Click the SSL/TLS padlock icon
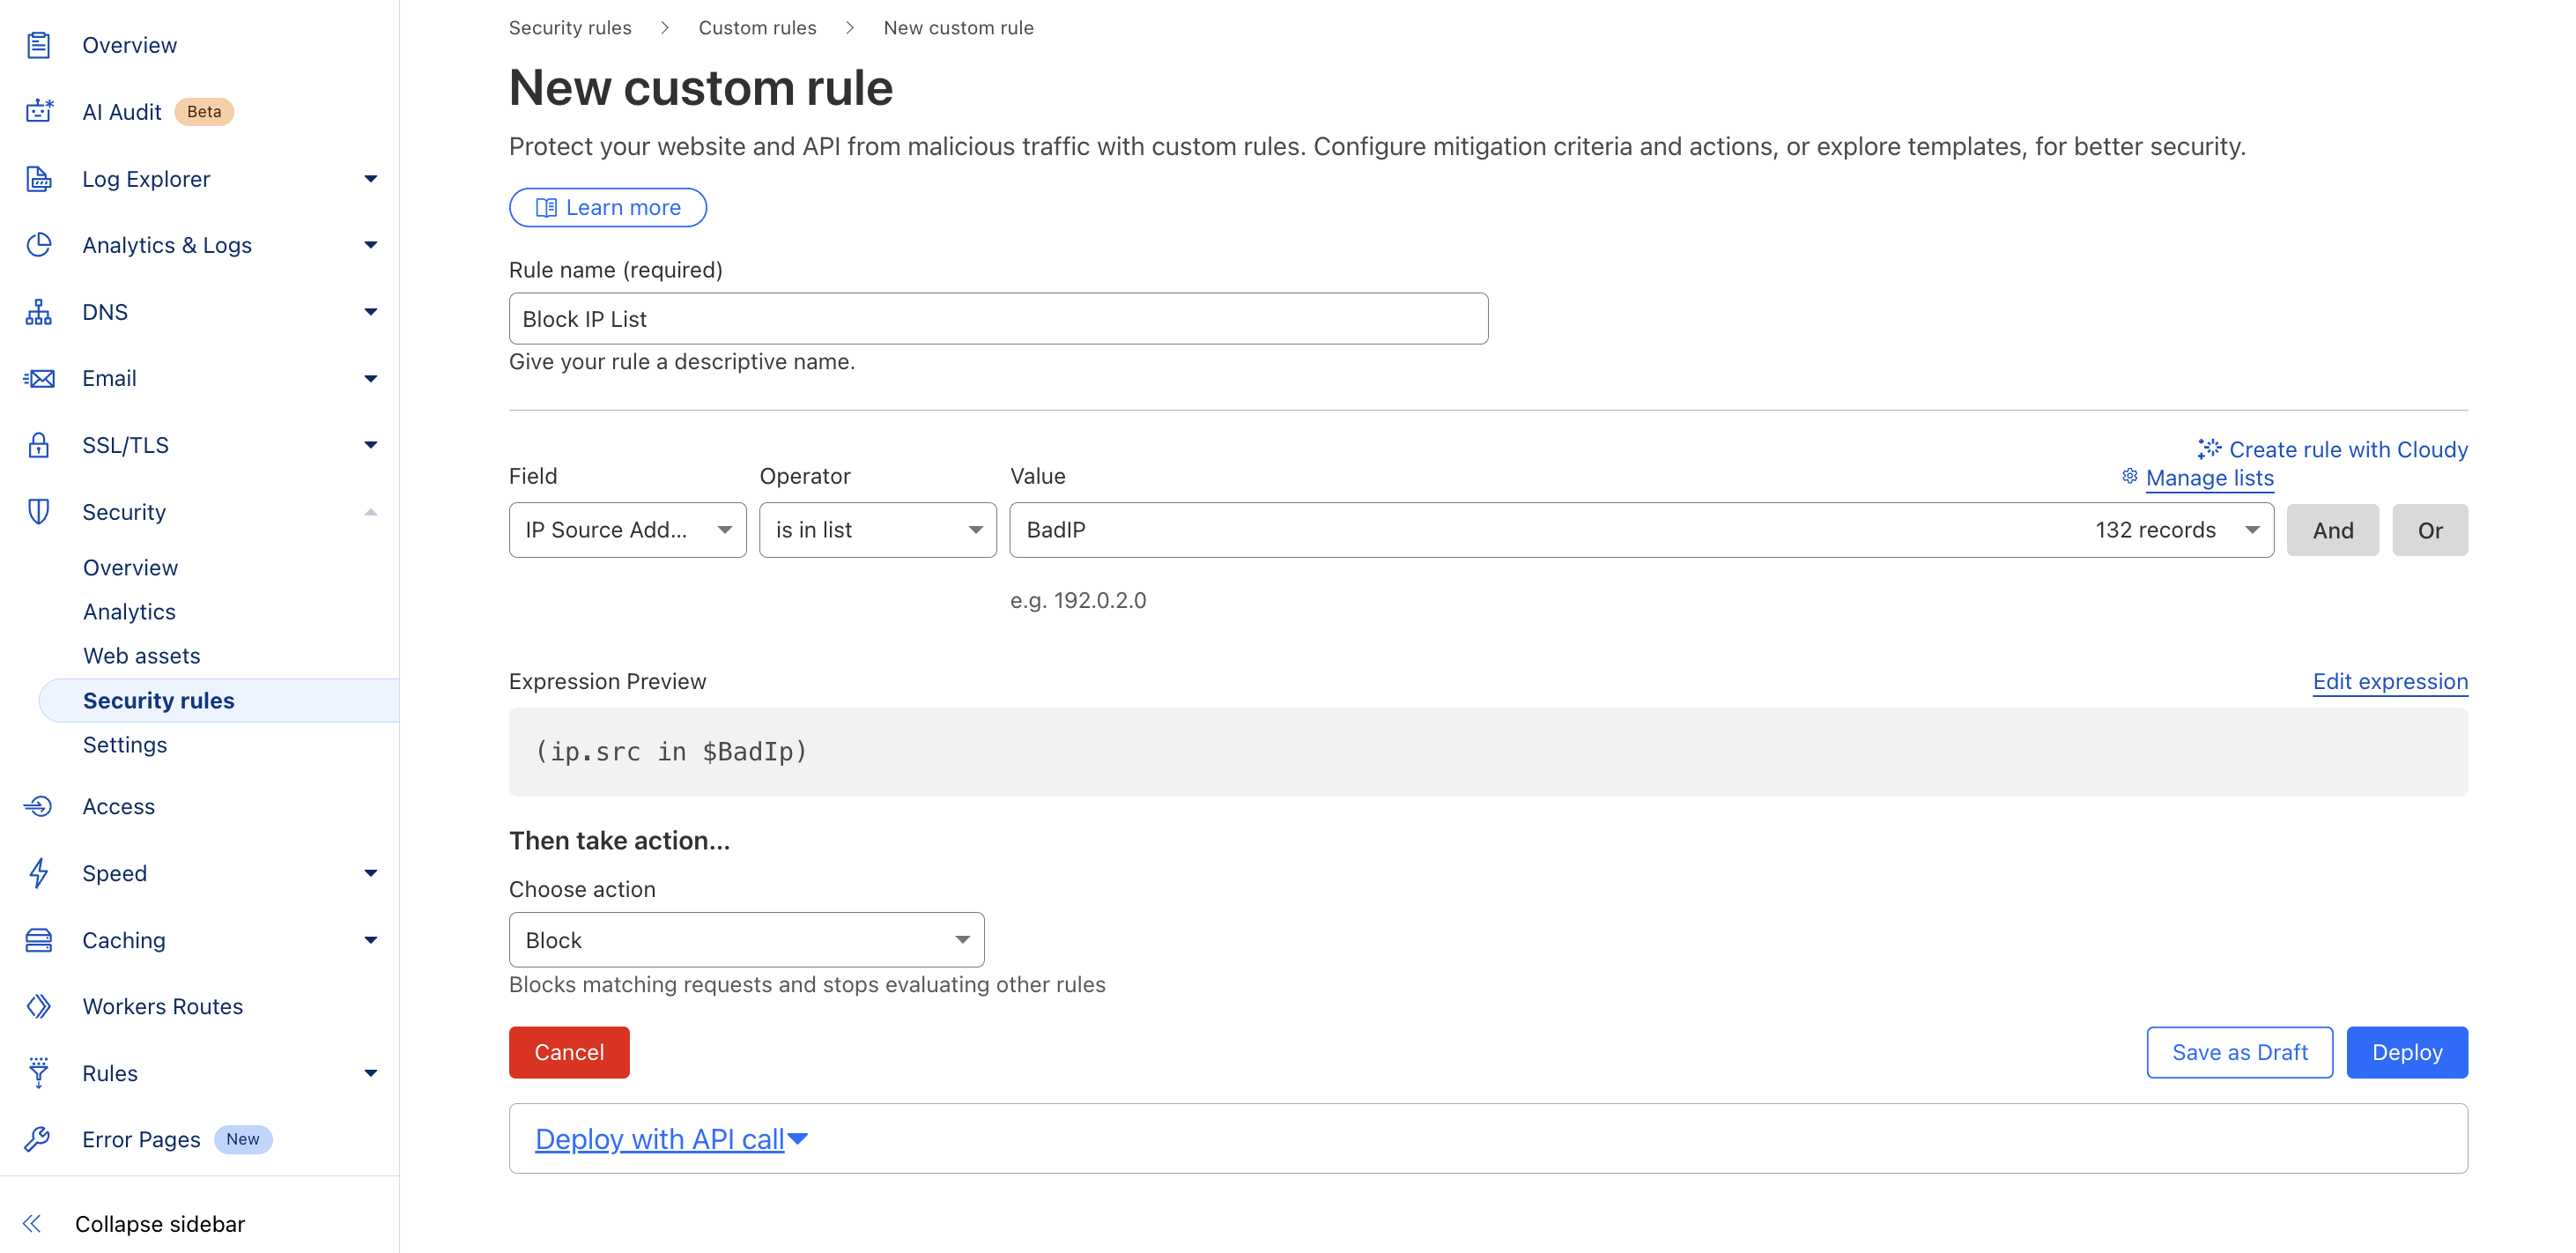The height and width of the screenshot is (1253, 2576). (x=39, y=445)
